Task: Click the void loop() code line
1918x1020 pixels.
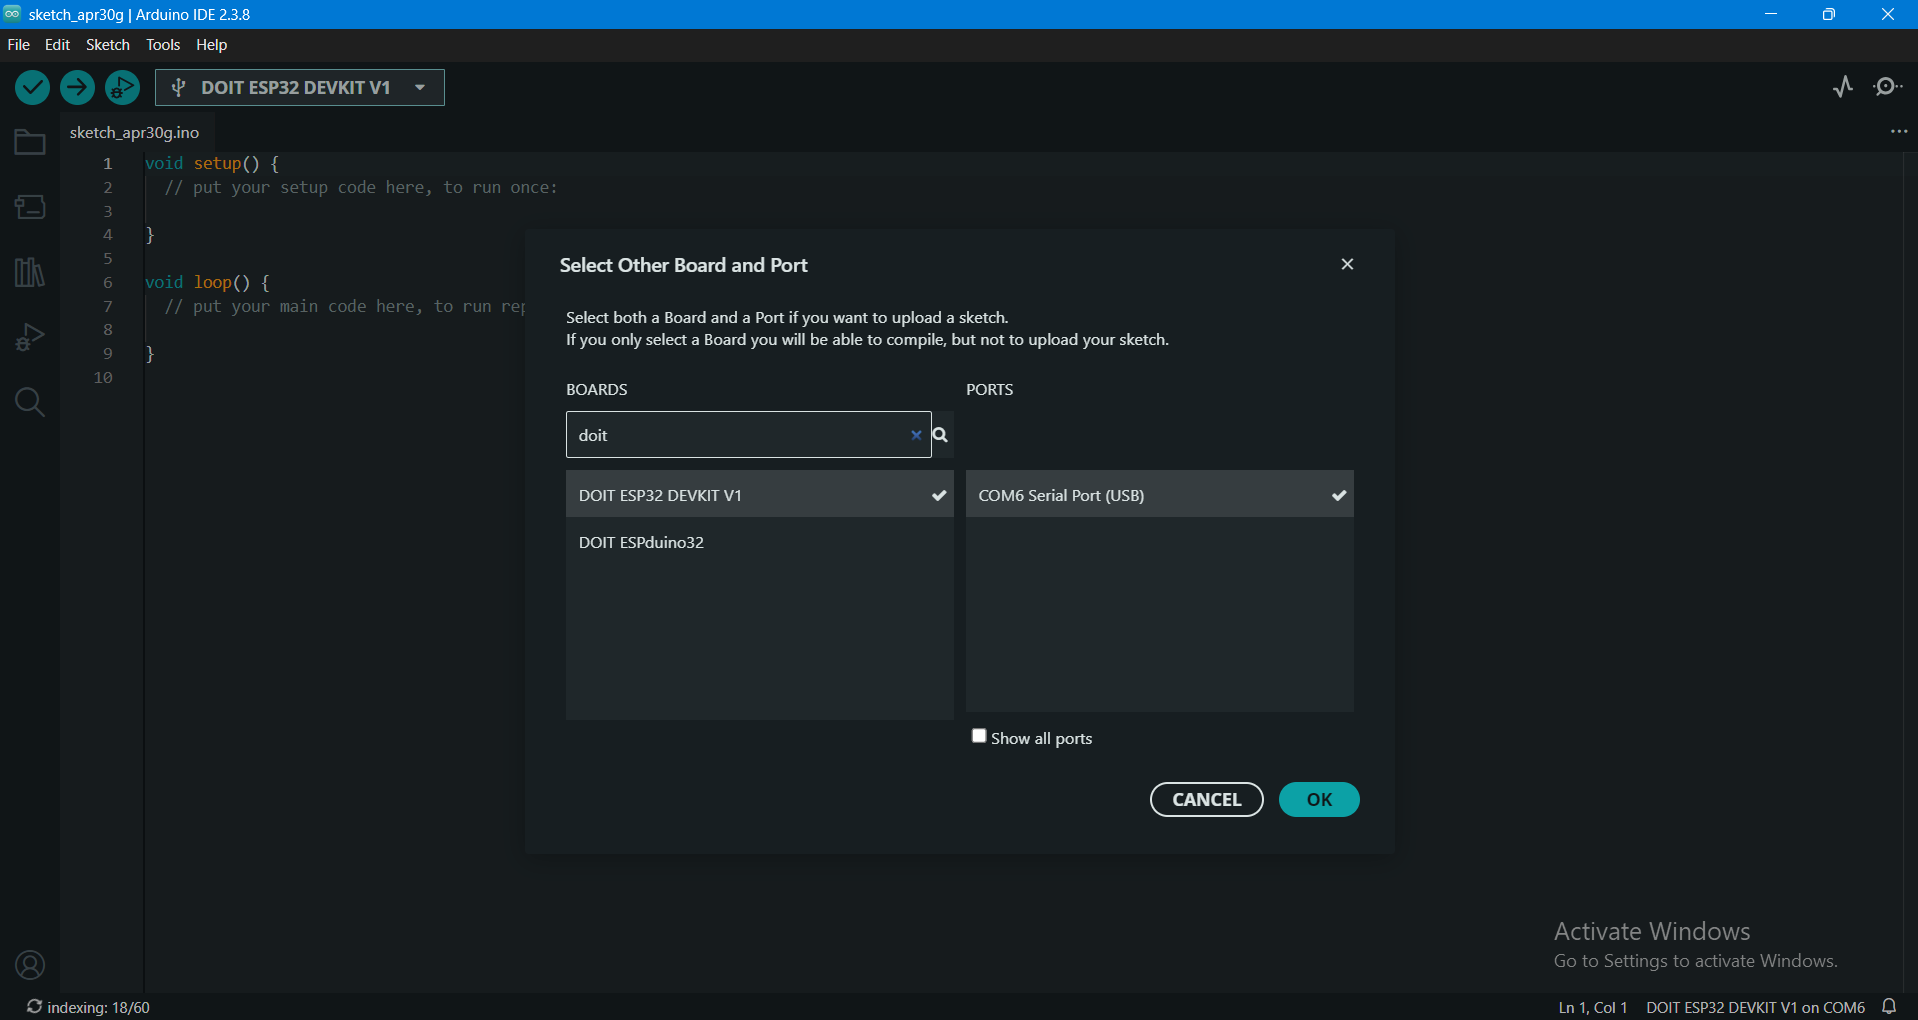Action: coord(208,282)
